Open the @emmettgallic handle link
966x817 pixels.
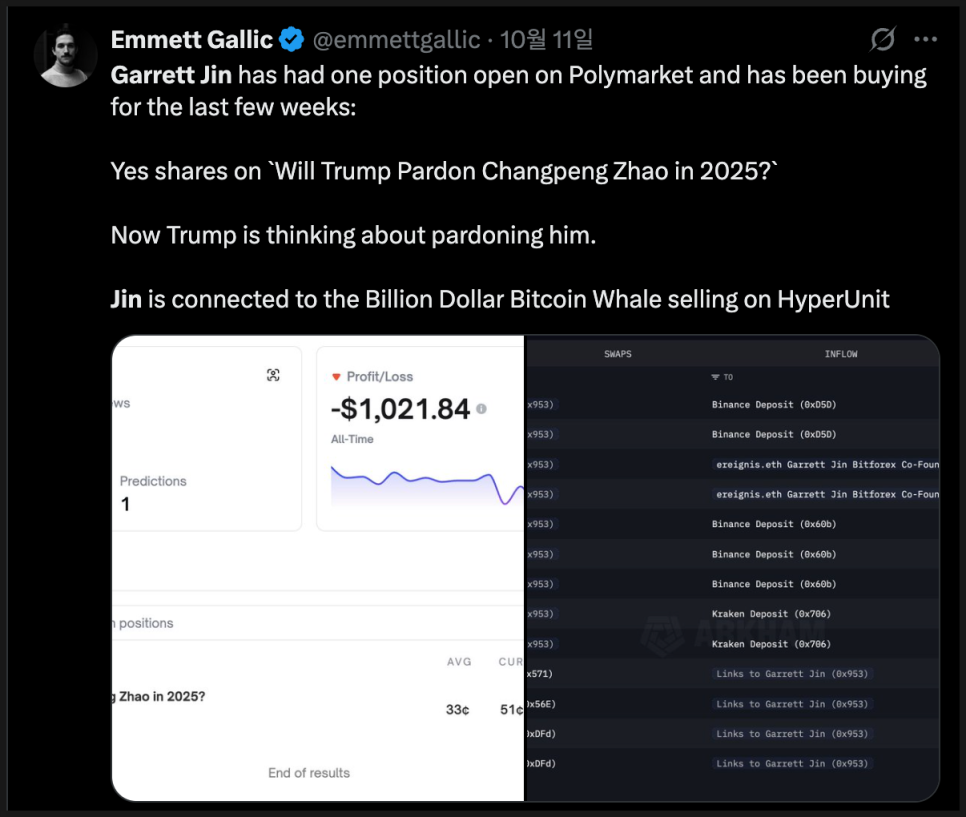coord(397,40)
